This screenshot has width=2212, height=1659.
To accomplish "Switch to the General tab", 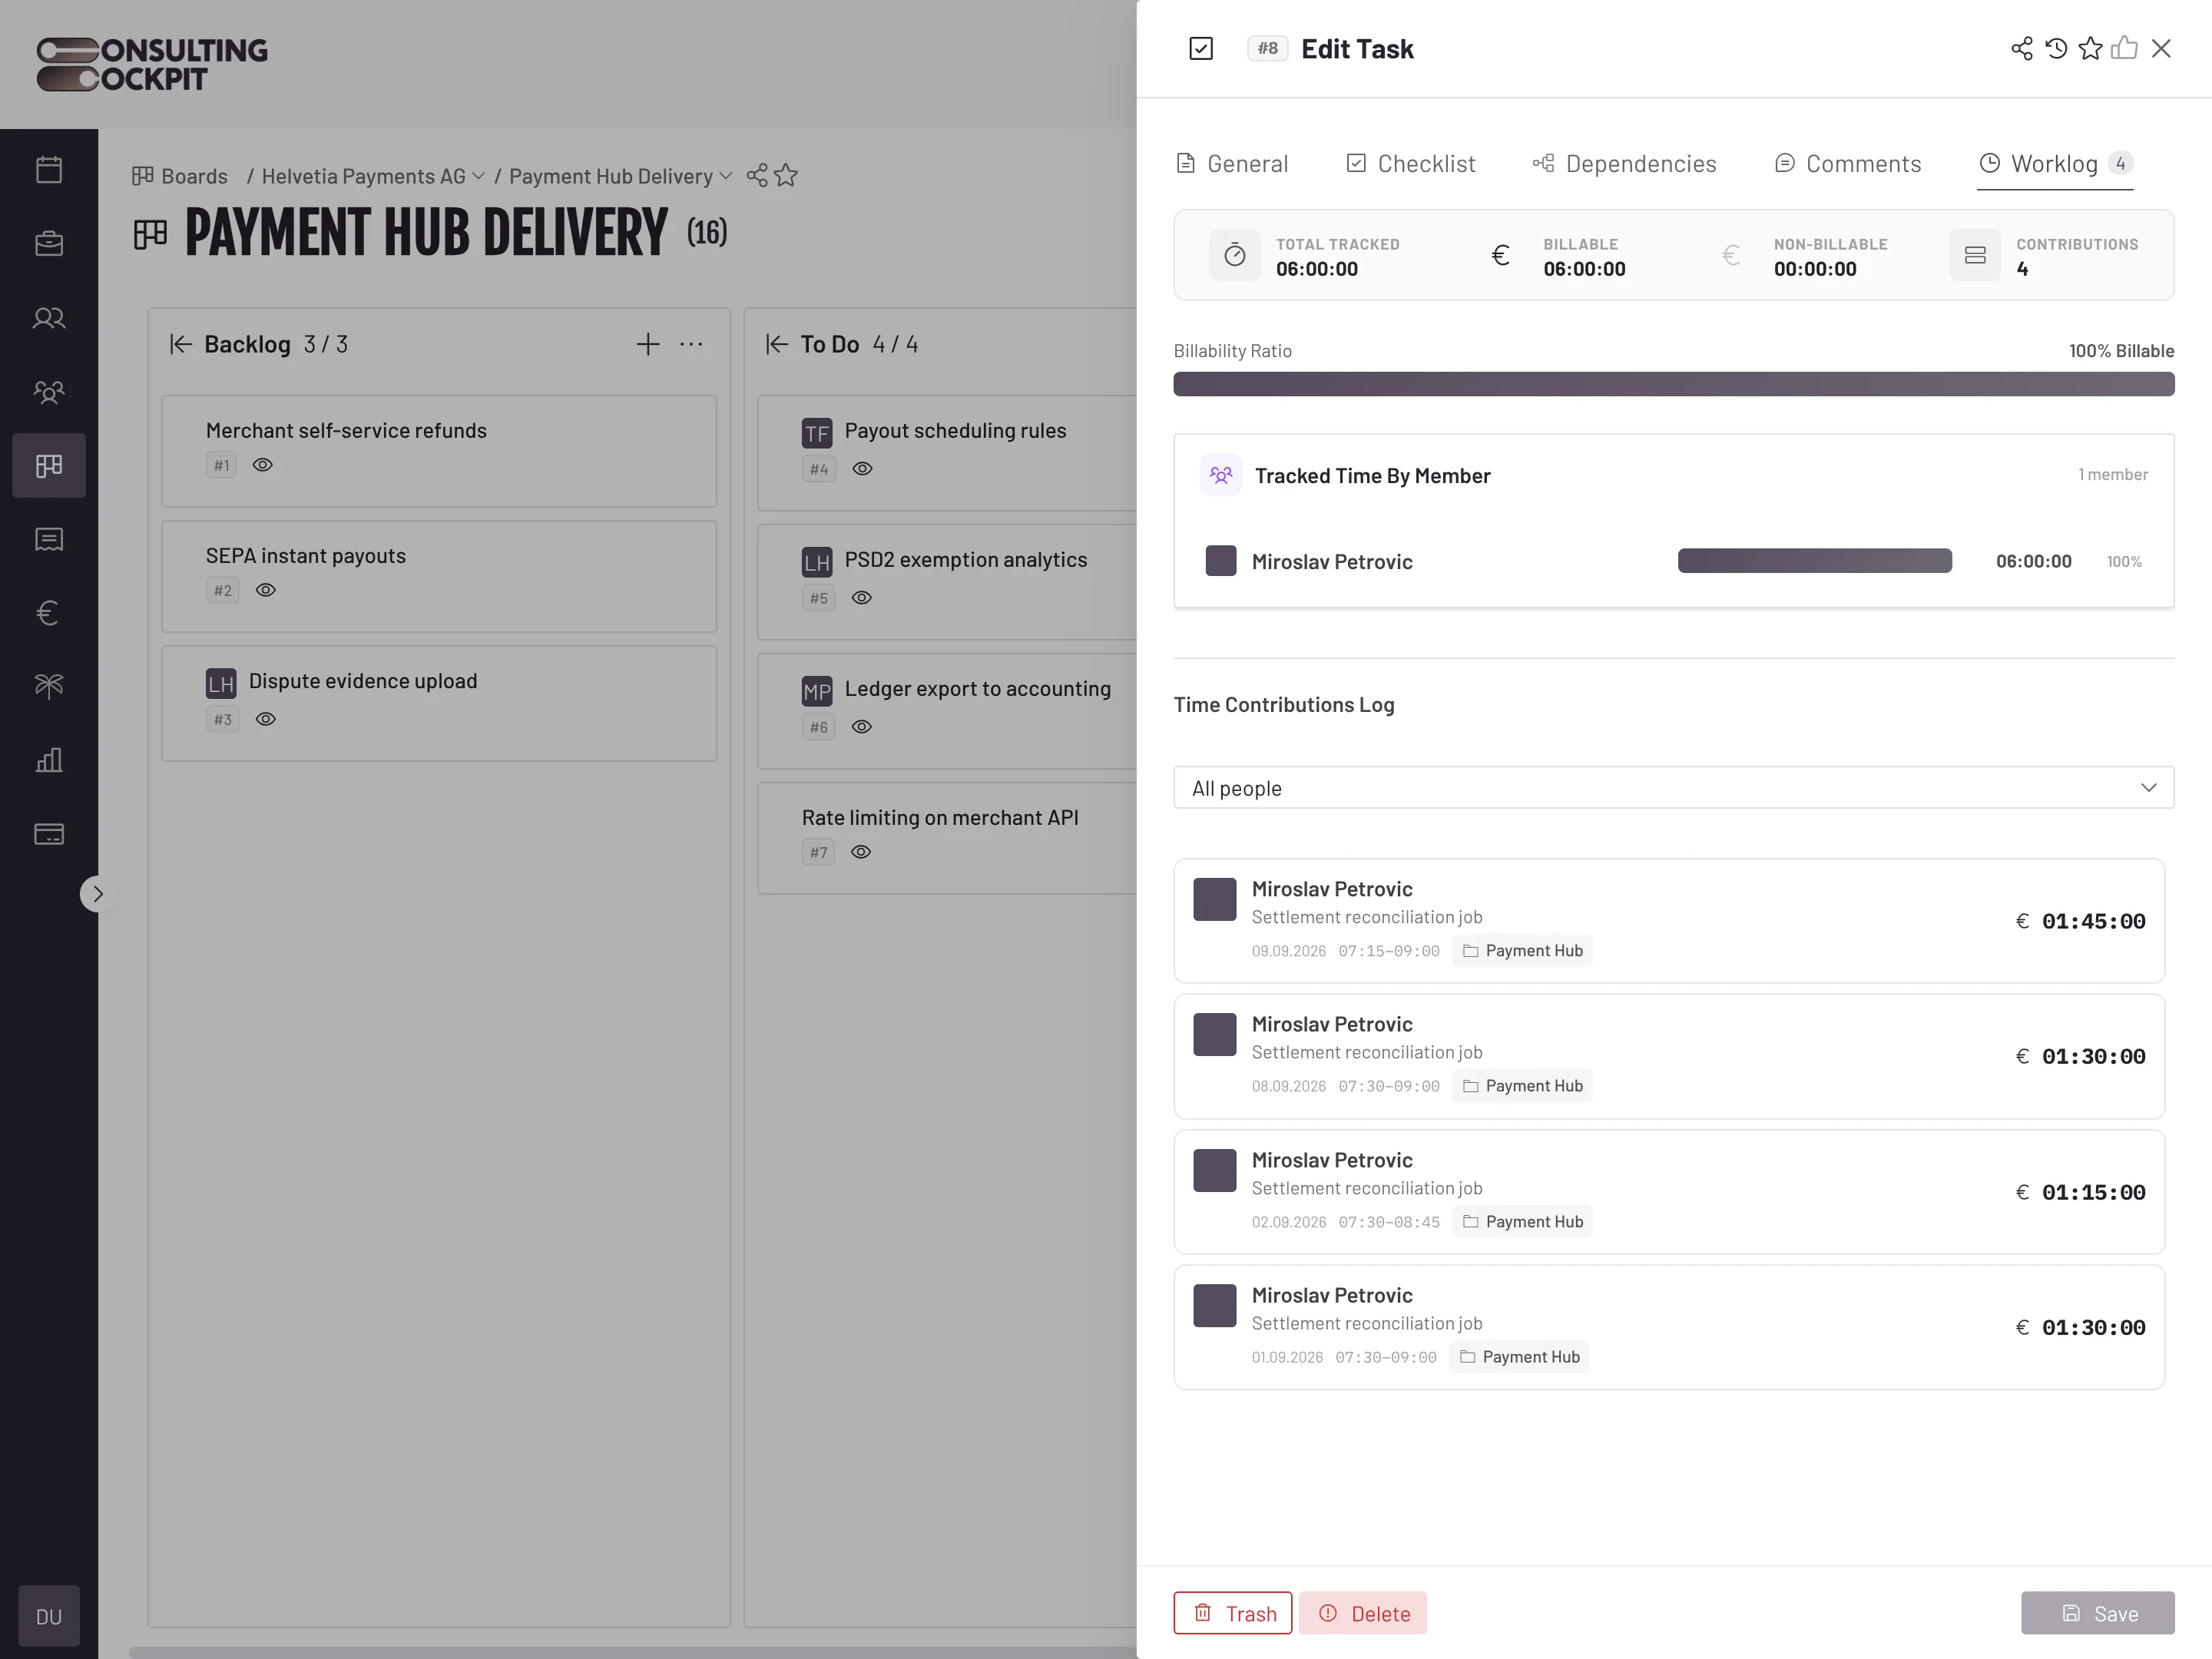I will tap(1232, 164).
